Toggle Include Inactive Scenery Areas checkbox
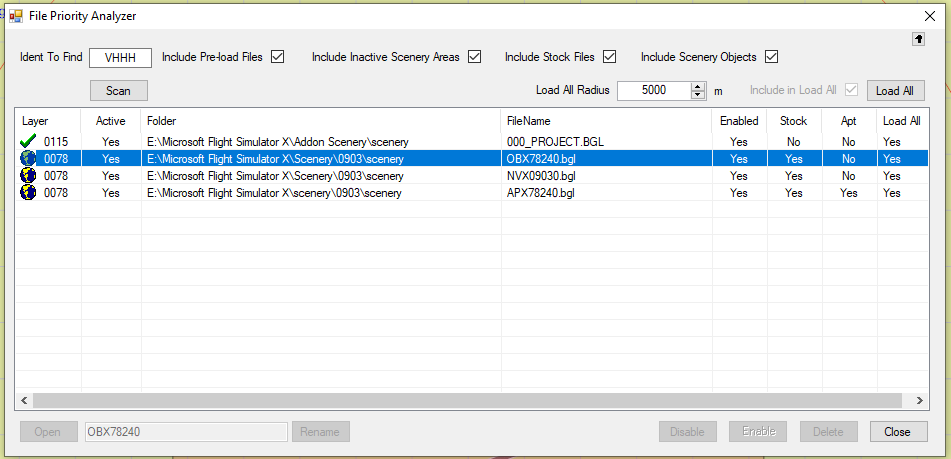Screen dimensions: 951x459 (x=475, y=57)
